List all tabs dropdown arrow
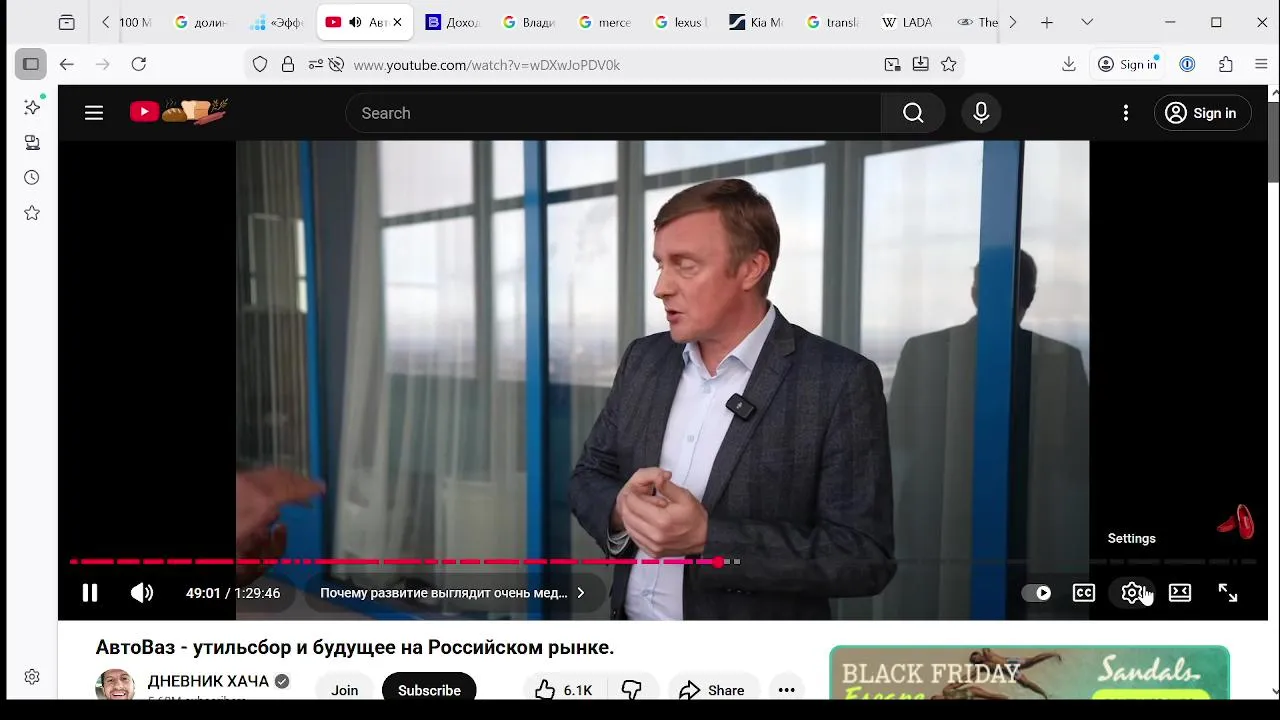The image size is (1280, 720). pyautogui.click(x=1087, y=22)
